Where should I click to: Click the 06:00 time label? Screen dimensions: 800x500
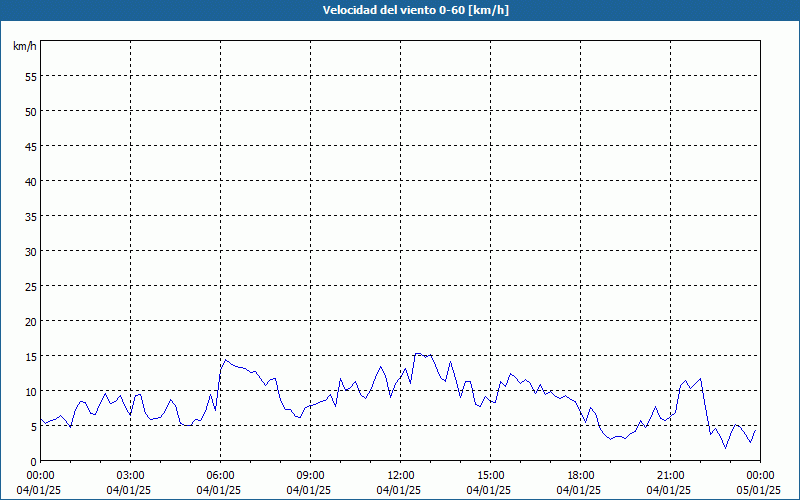click(220, 476)
